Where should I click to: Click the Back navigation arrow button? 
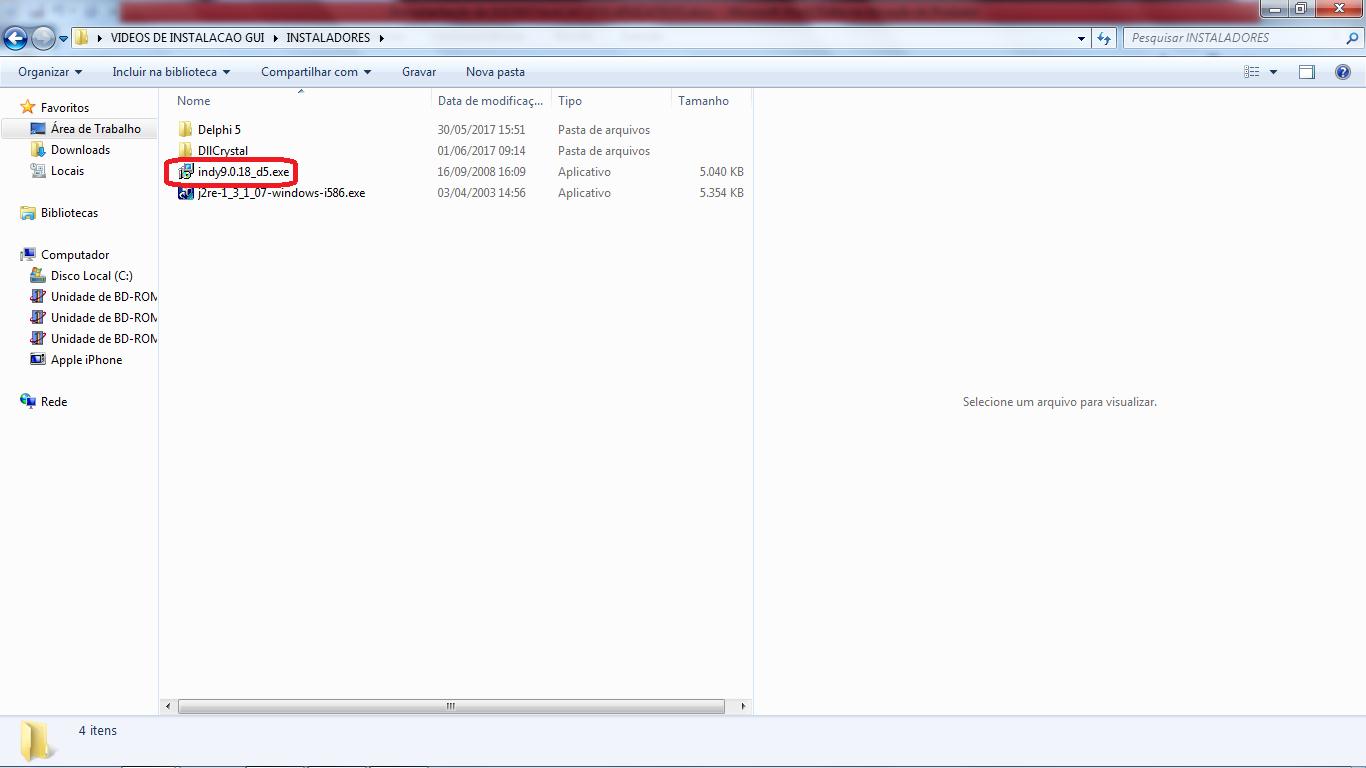pos(16,38)
